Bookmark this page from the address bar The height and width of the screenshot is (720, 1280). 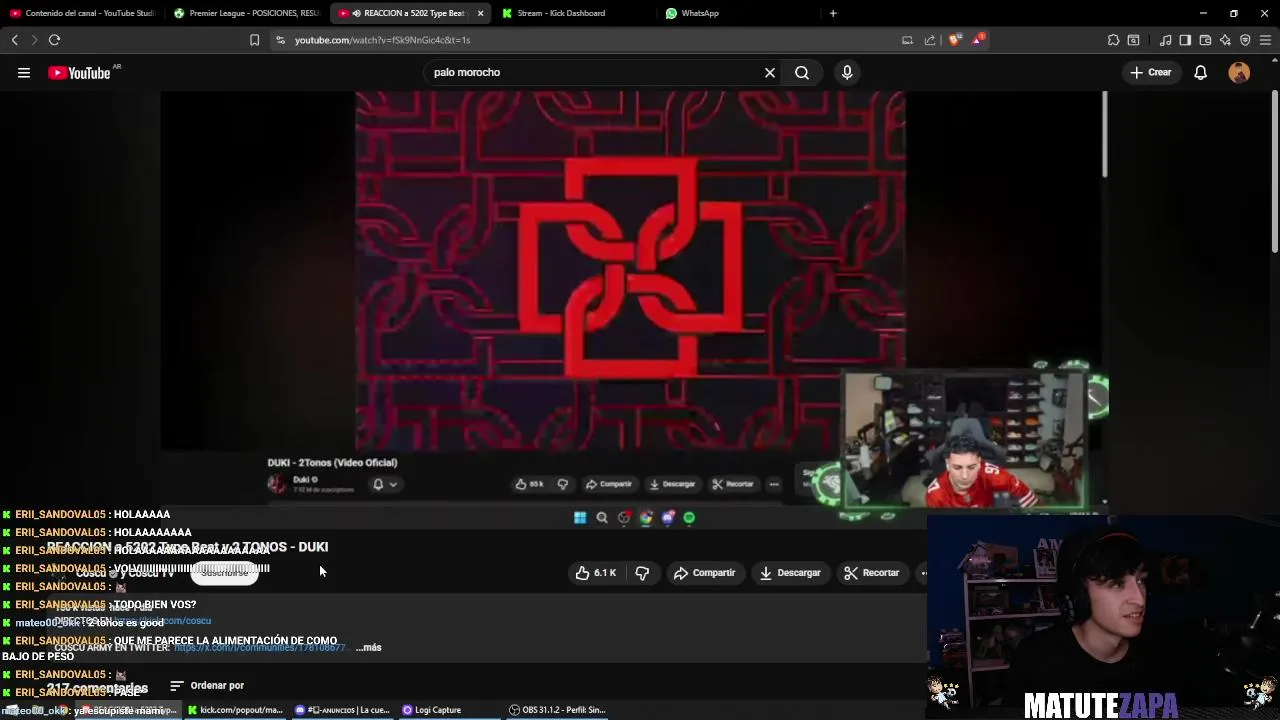254,40
